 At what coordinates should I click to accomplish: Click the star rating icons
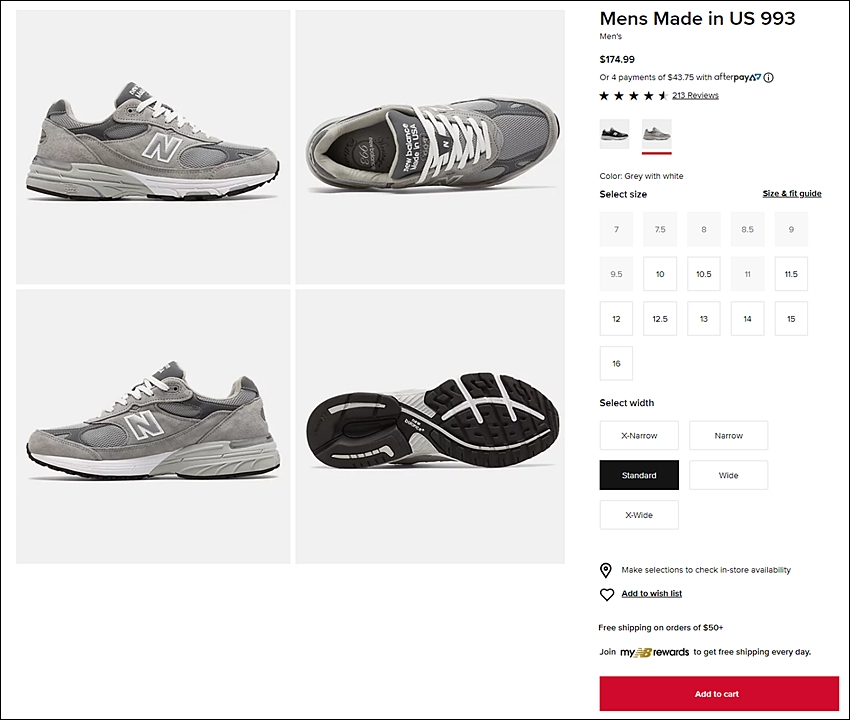coord(633,96)
